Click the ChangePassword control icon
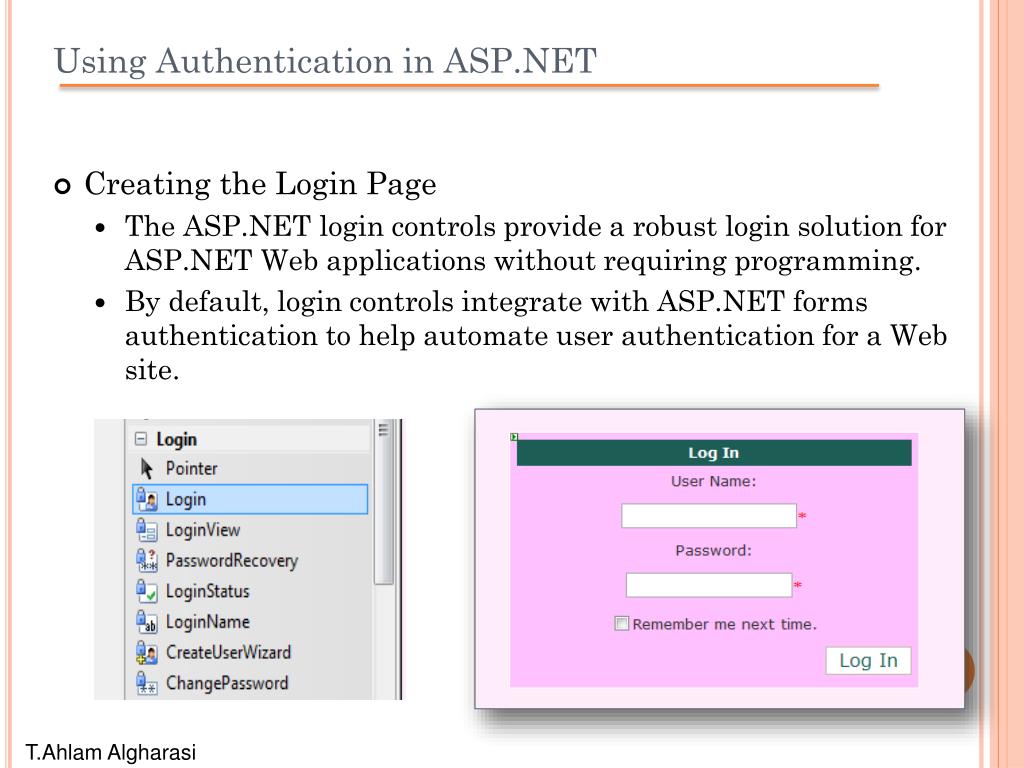This screenshot has height=768, width=1024. [147, 683]
